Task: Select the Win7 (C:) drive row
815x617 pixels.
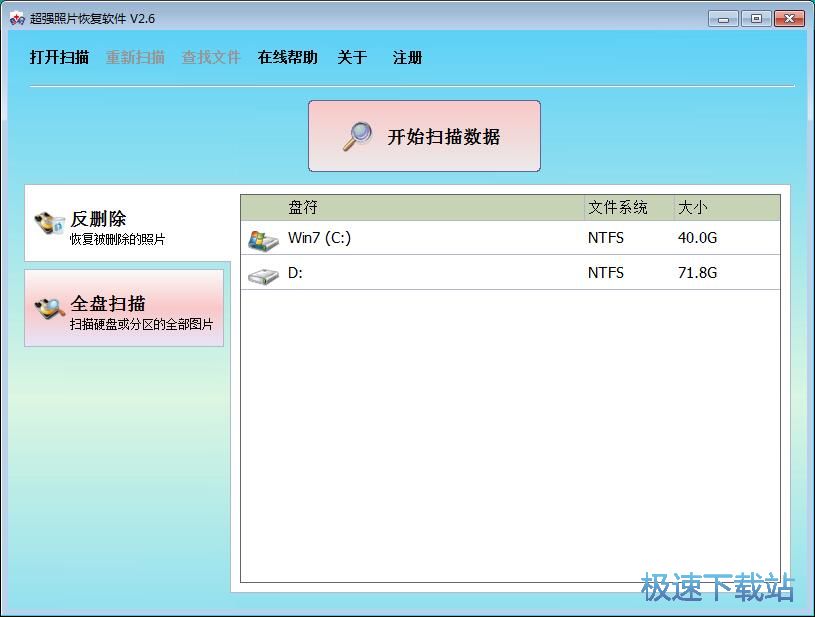Action: (x=510, y=238)
